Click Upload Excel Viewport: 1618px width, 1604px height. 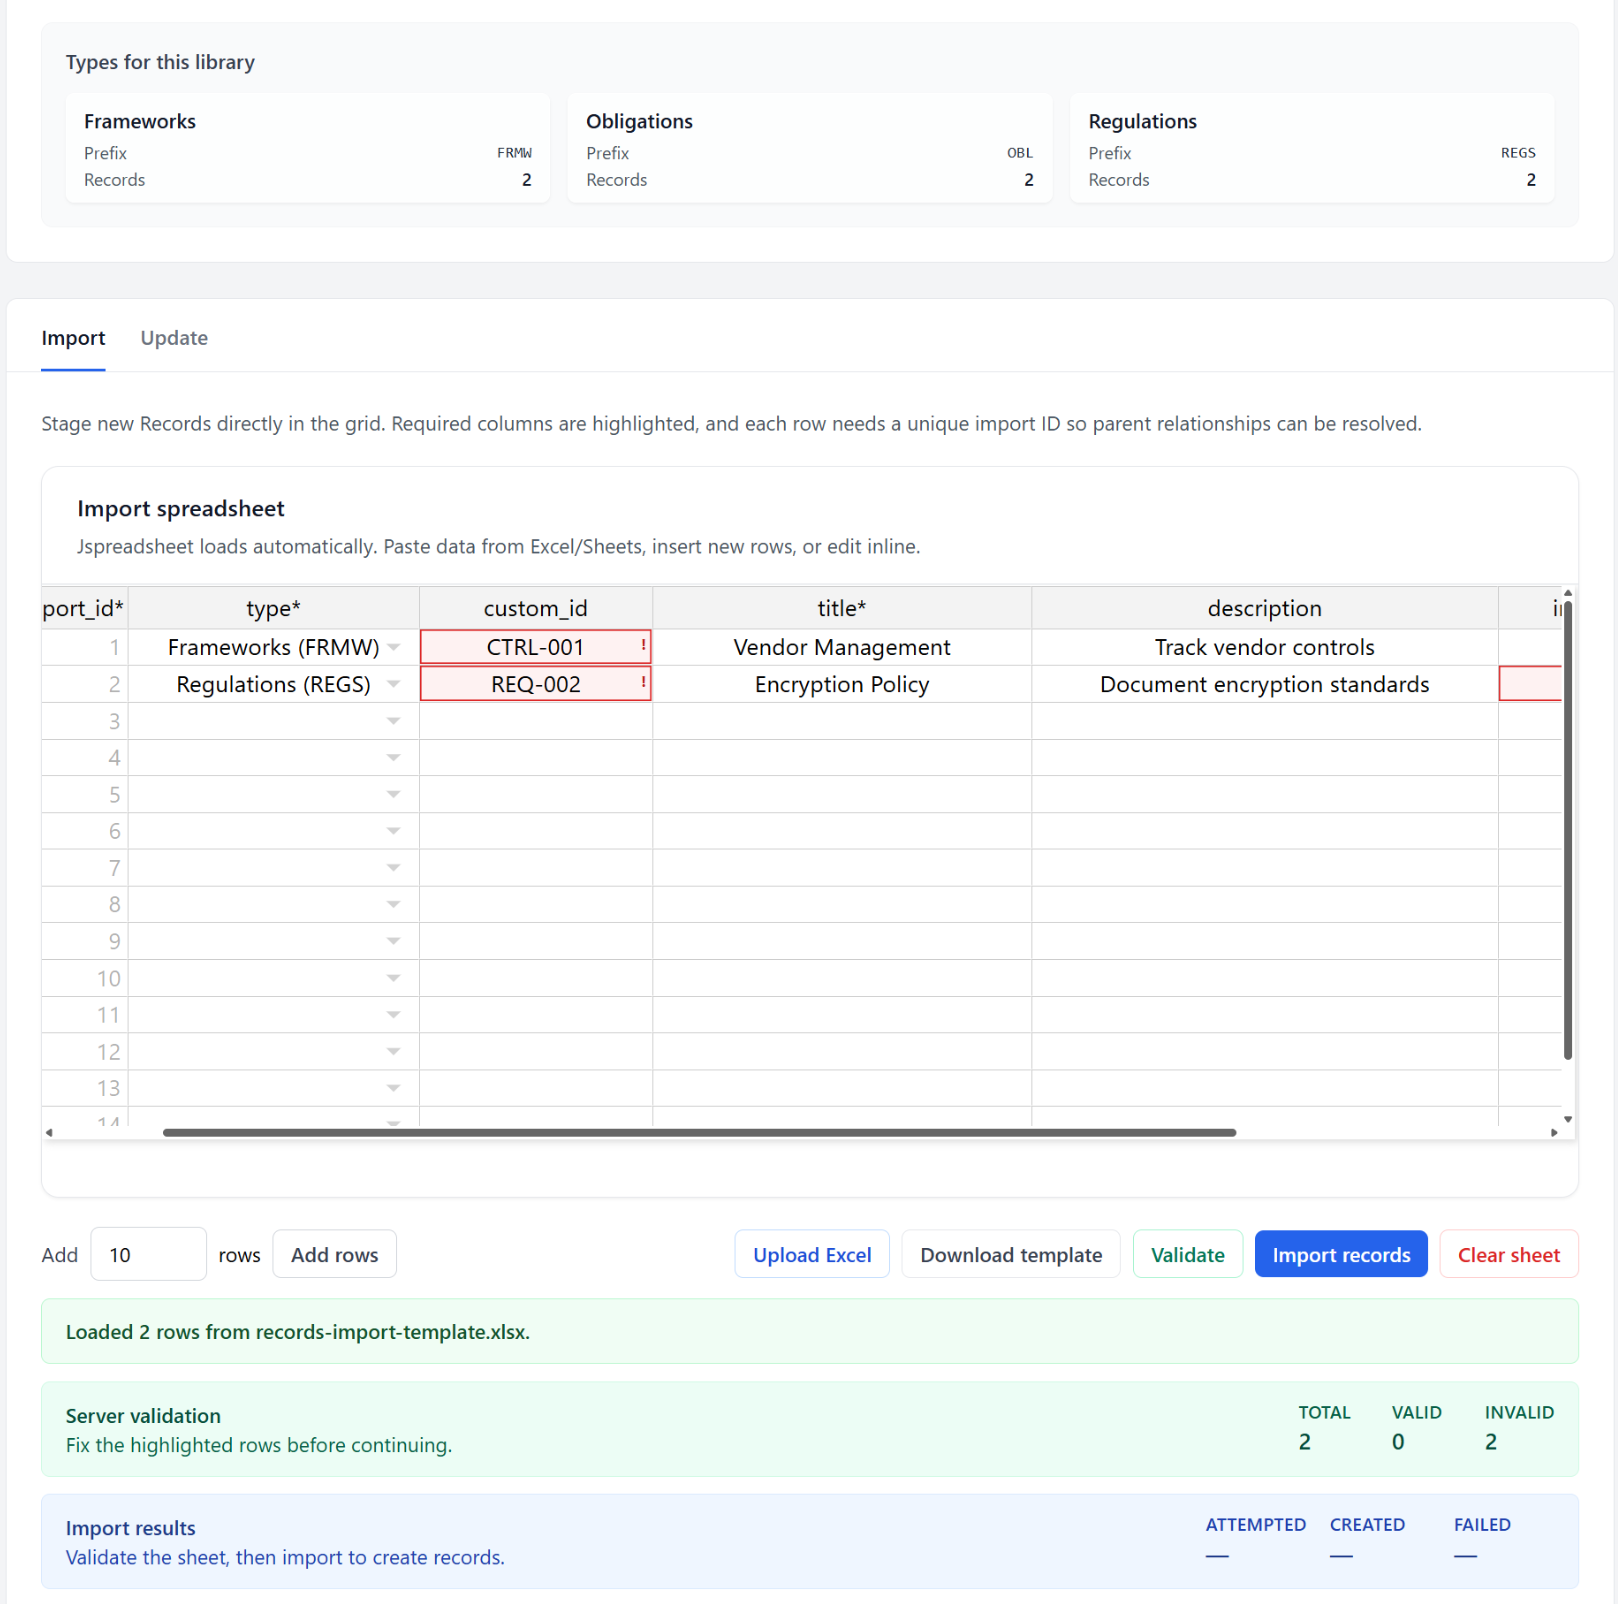811,1254
